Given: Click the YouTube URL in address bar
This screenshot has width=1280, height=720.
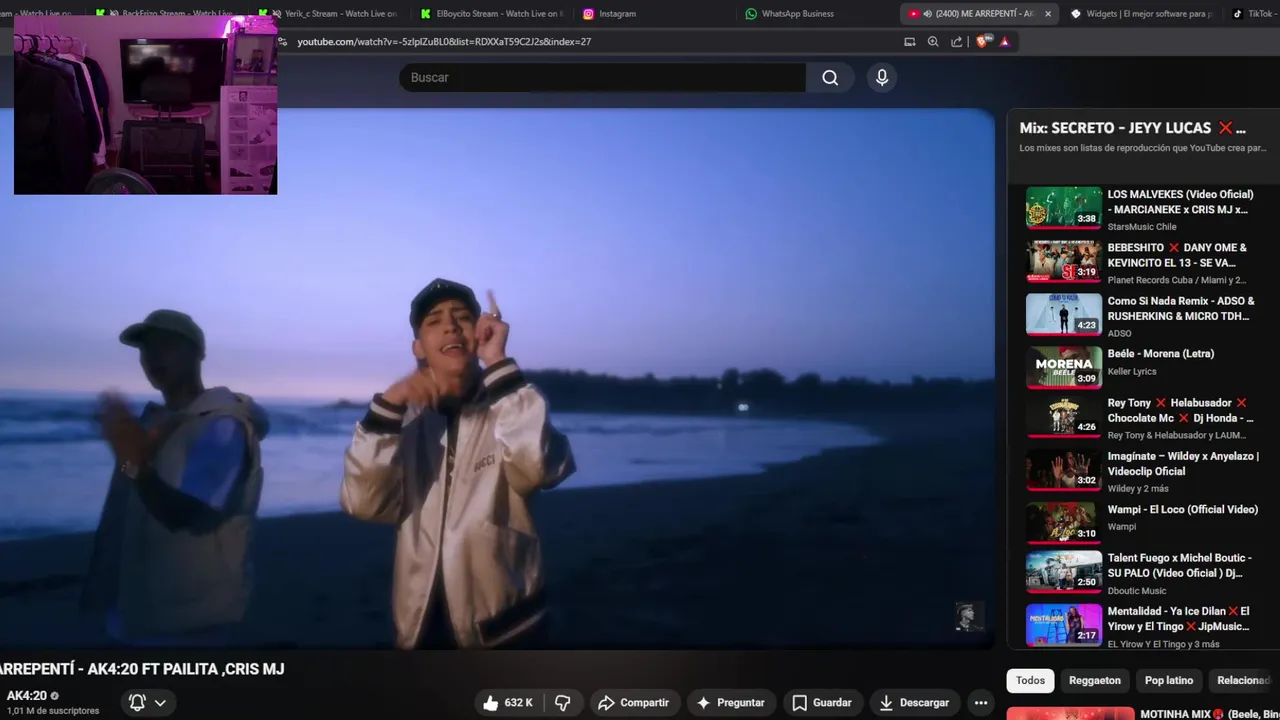Looking at the screenshot, I should point(444,42).
